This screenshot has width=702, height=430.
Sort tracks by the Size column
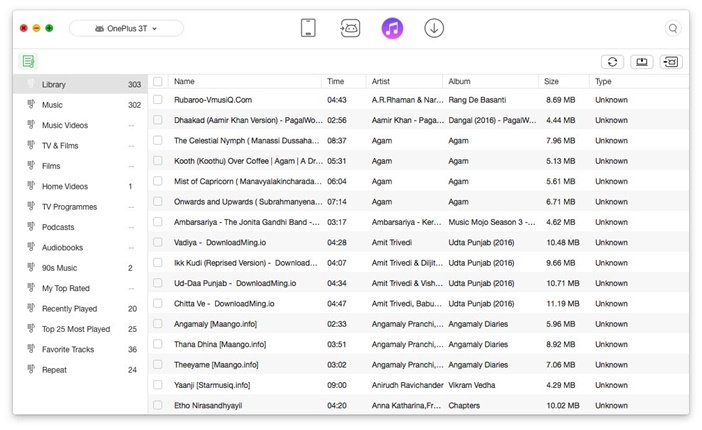551,82
